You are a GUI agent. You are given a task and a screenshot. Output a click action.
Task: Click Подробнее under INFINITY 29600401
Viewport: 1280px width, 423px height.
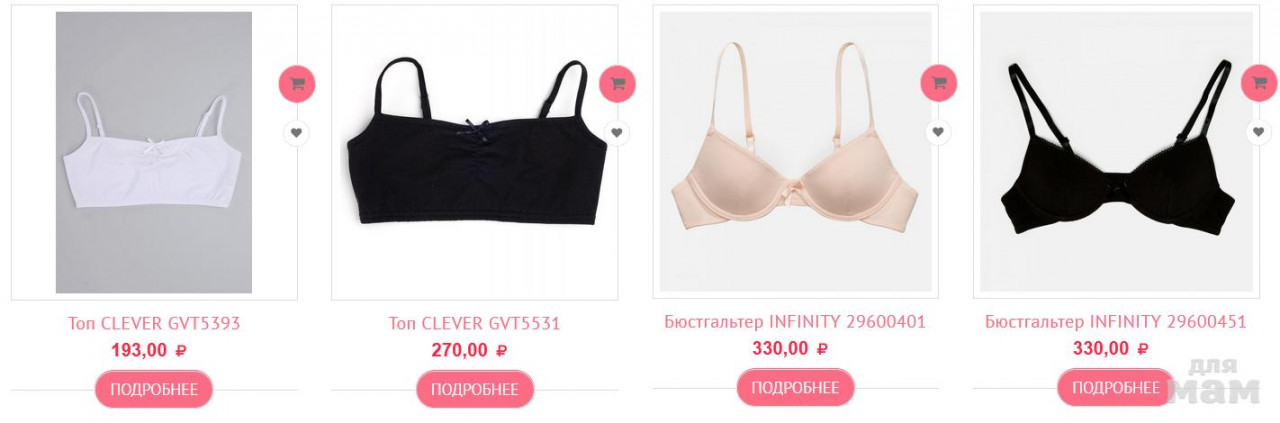(796, 387)
